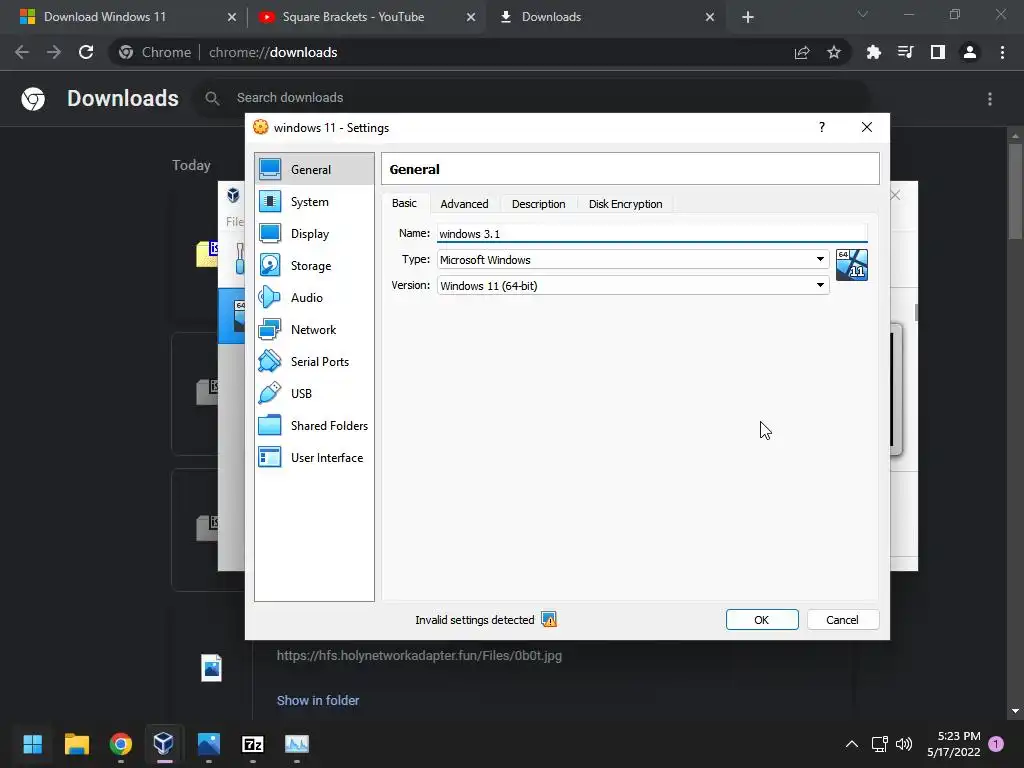This screenshot has height=768, width=1024.
Task: Open the USB settings category
Action: point(314,394)
